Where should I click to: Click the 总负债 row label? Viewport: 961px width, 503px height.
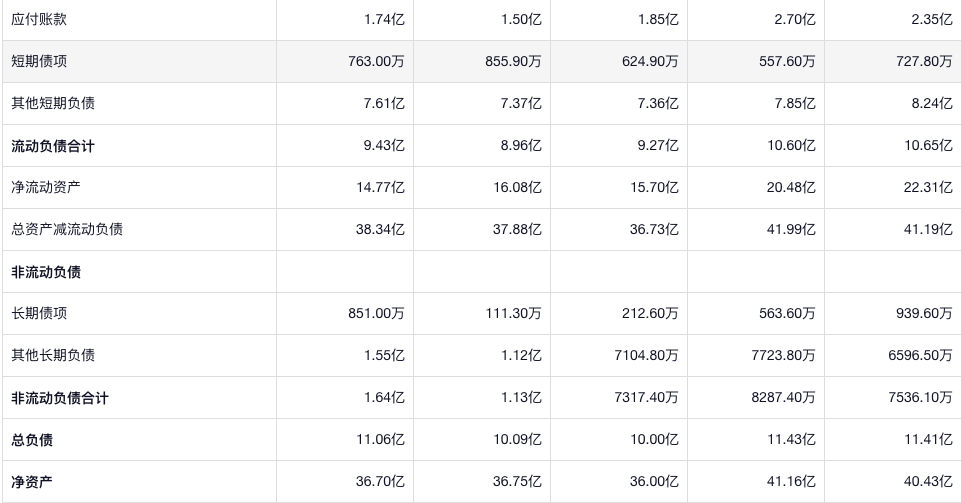point(32,440)
